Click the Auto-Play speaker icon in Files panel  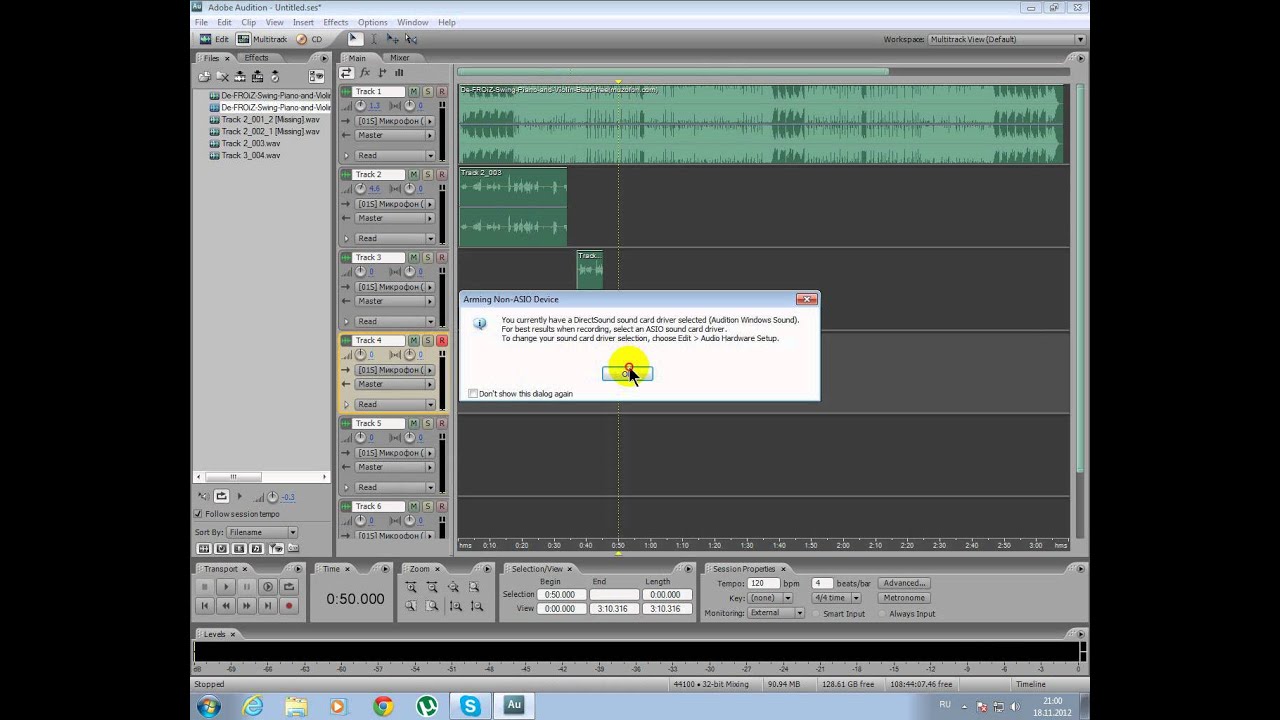[x=204, y=496]
